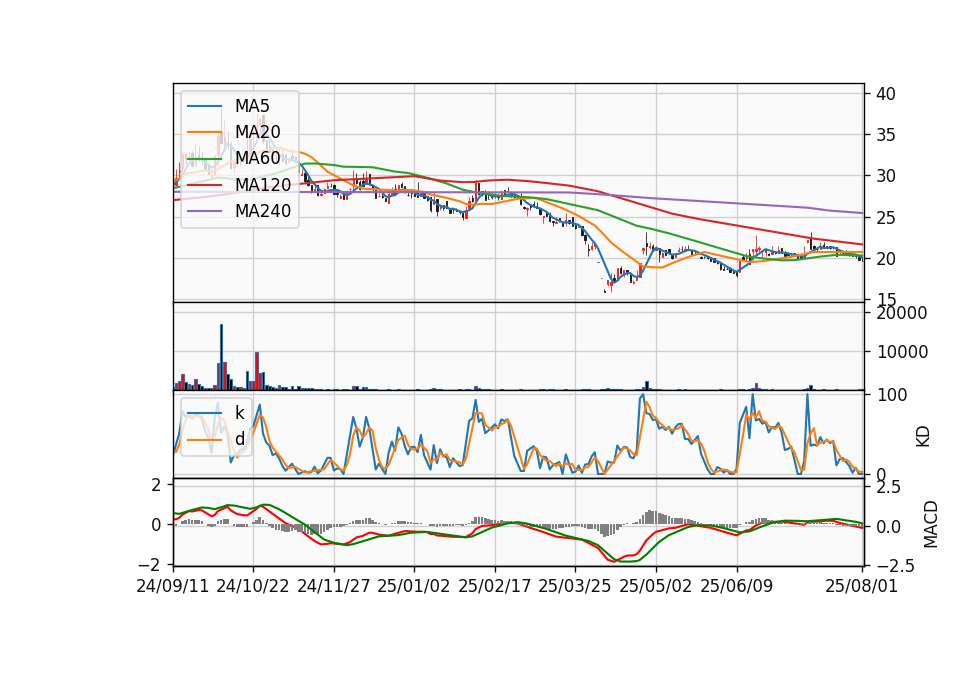The width and height of the screenshot is (960, 690).
Task: Click the 2.5 MACD right axis tick
Action: point(888,487)
